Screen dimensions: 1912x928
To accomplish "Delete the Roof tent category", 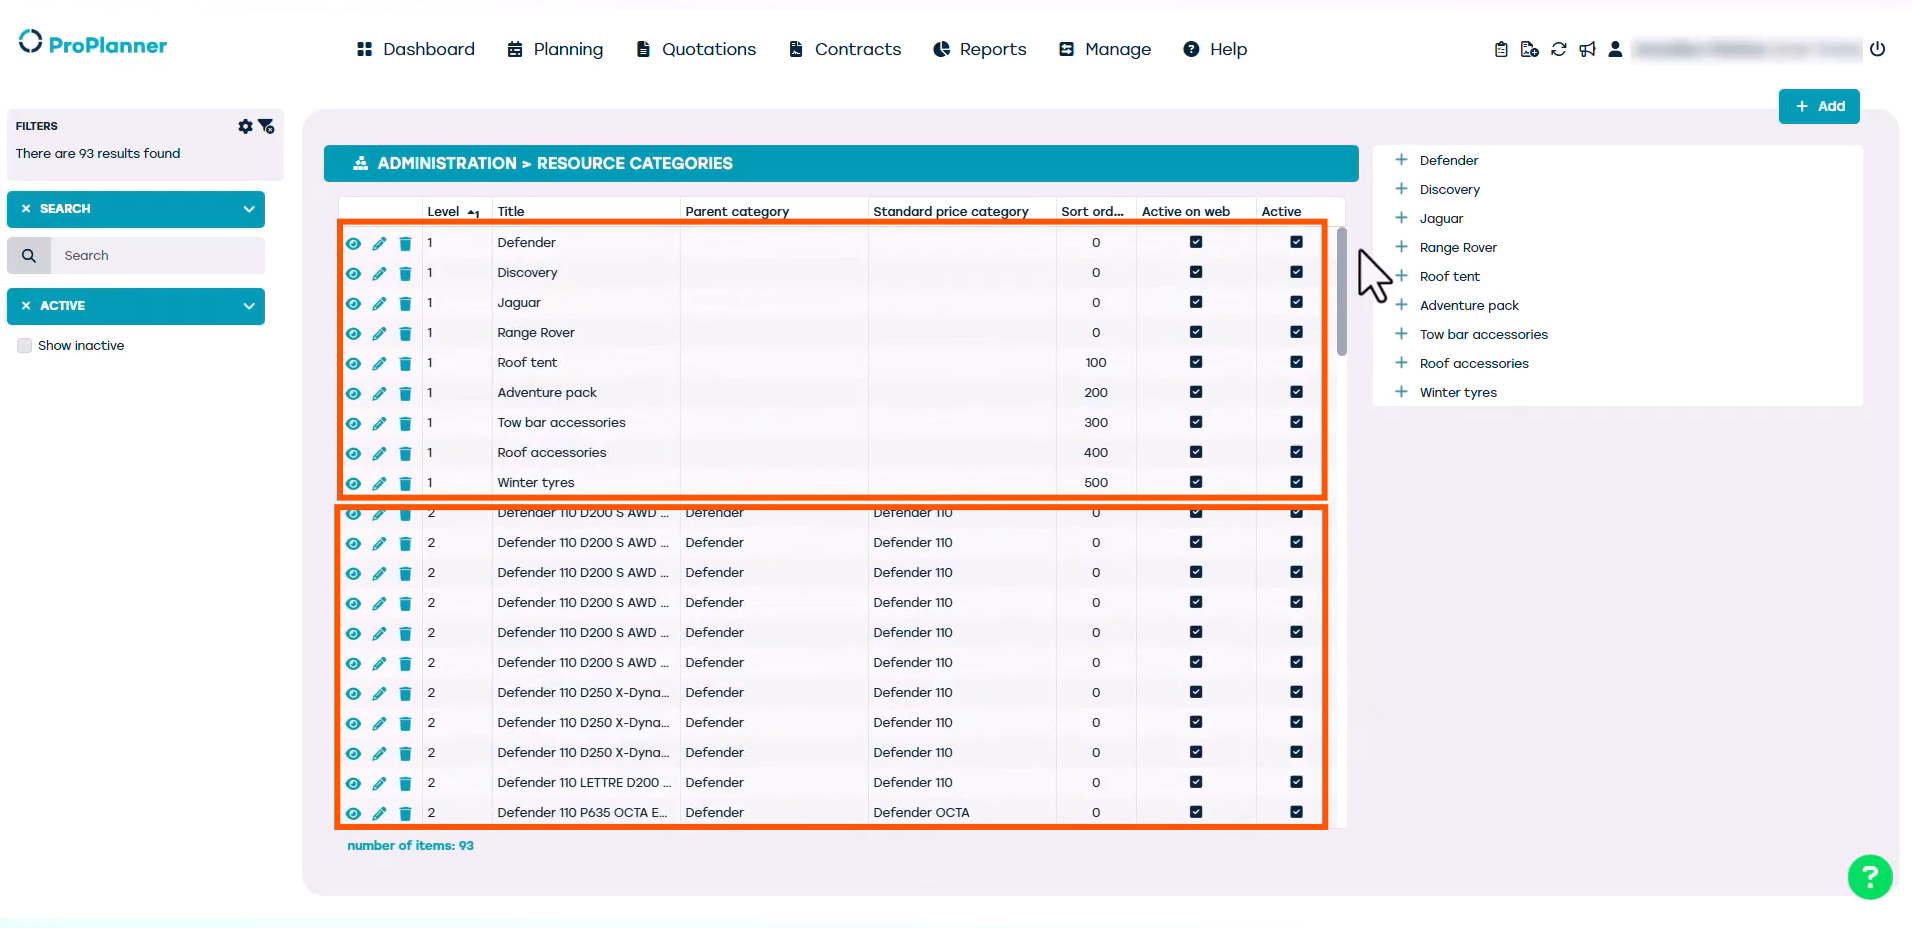I will [405, 364].
